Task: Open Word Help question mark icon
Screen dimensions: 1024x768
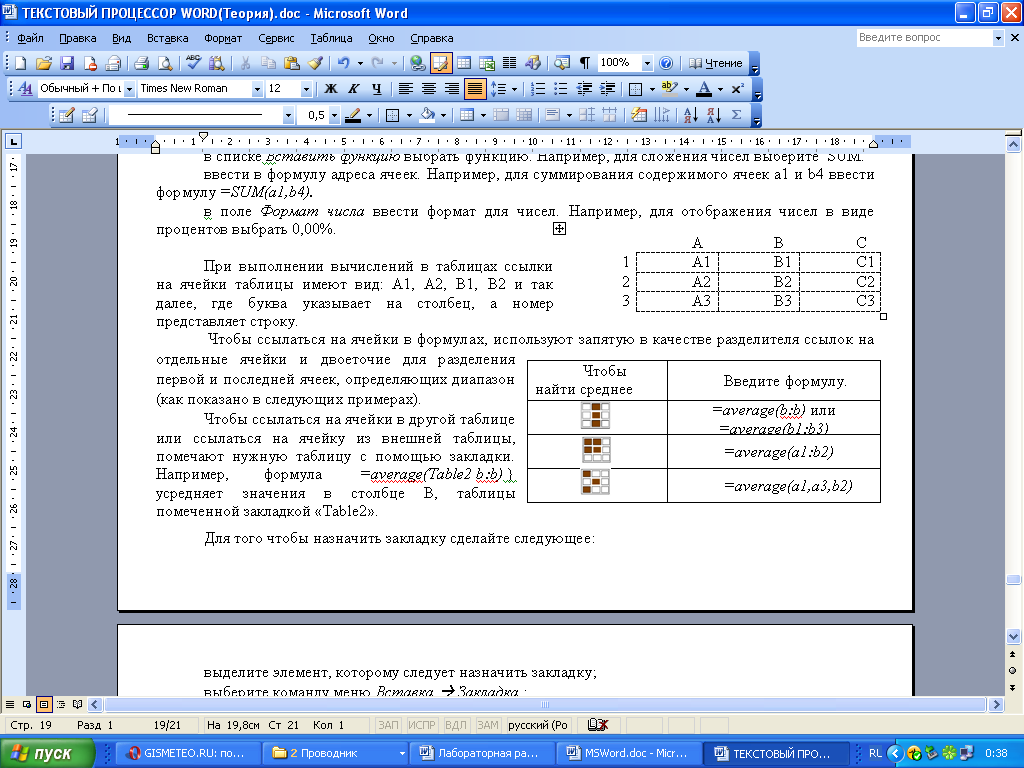Action: pyautogui.click(x=665, y=63)
